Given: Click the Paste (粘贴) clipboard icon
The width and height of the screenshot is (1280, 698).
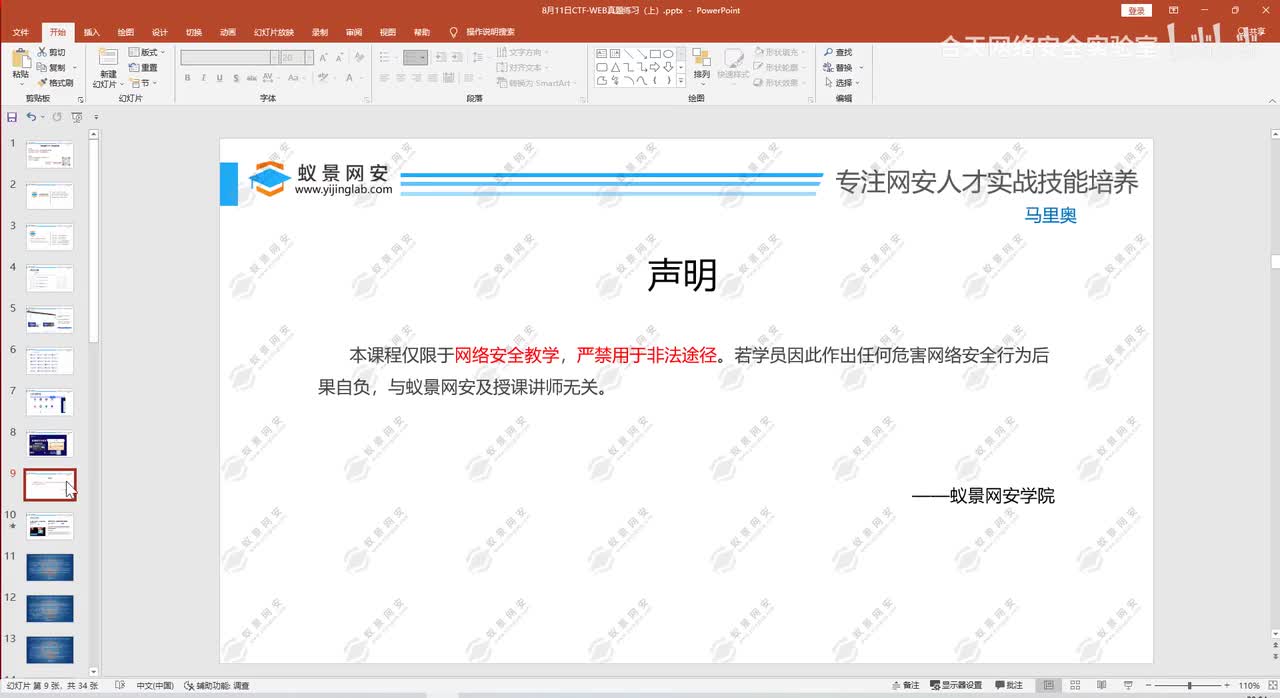Looking at the screenshot, I should (x=20, y=58).
